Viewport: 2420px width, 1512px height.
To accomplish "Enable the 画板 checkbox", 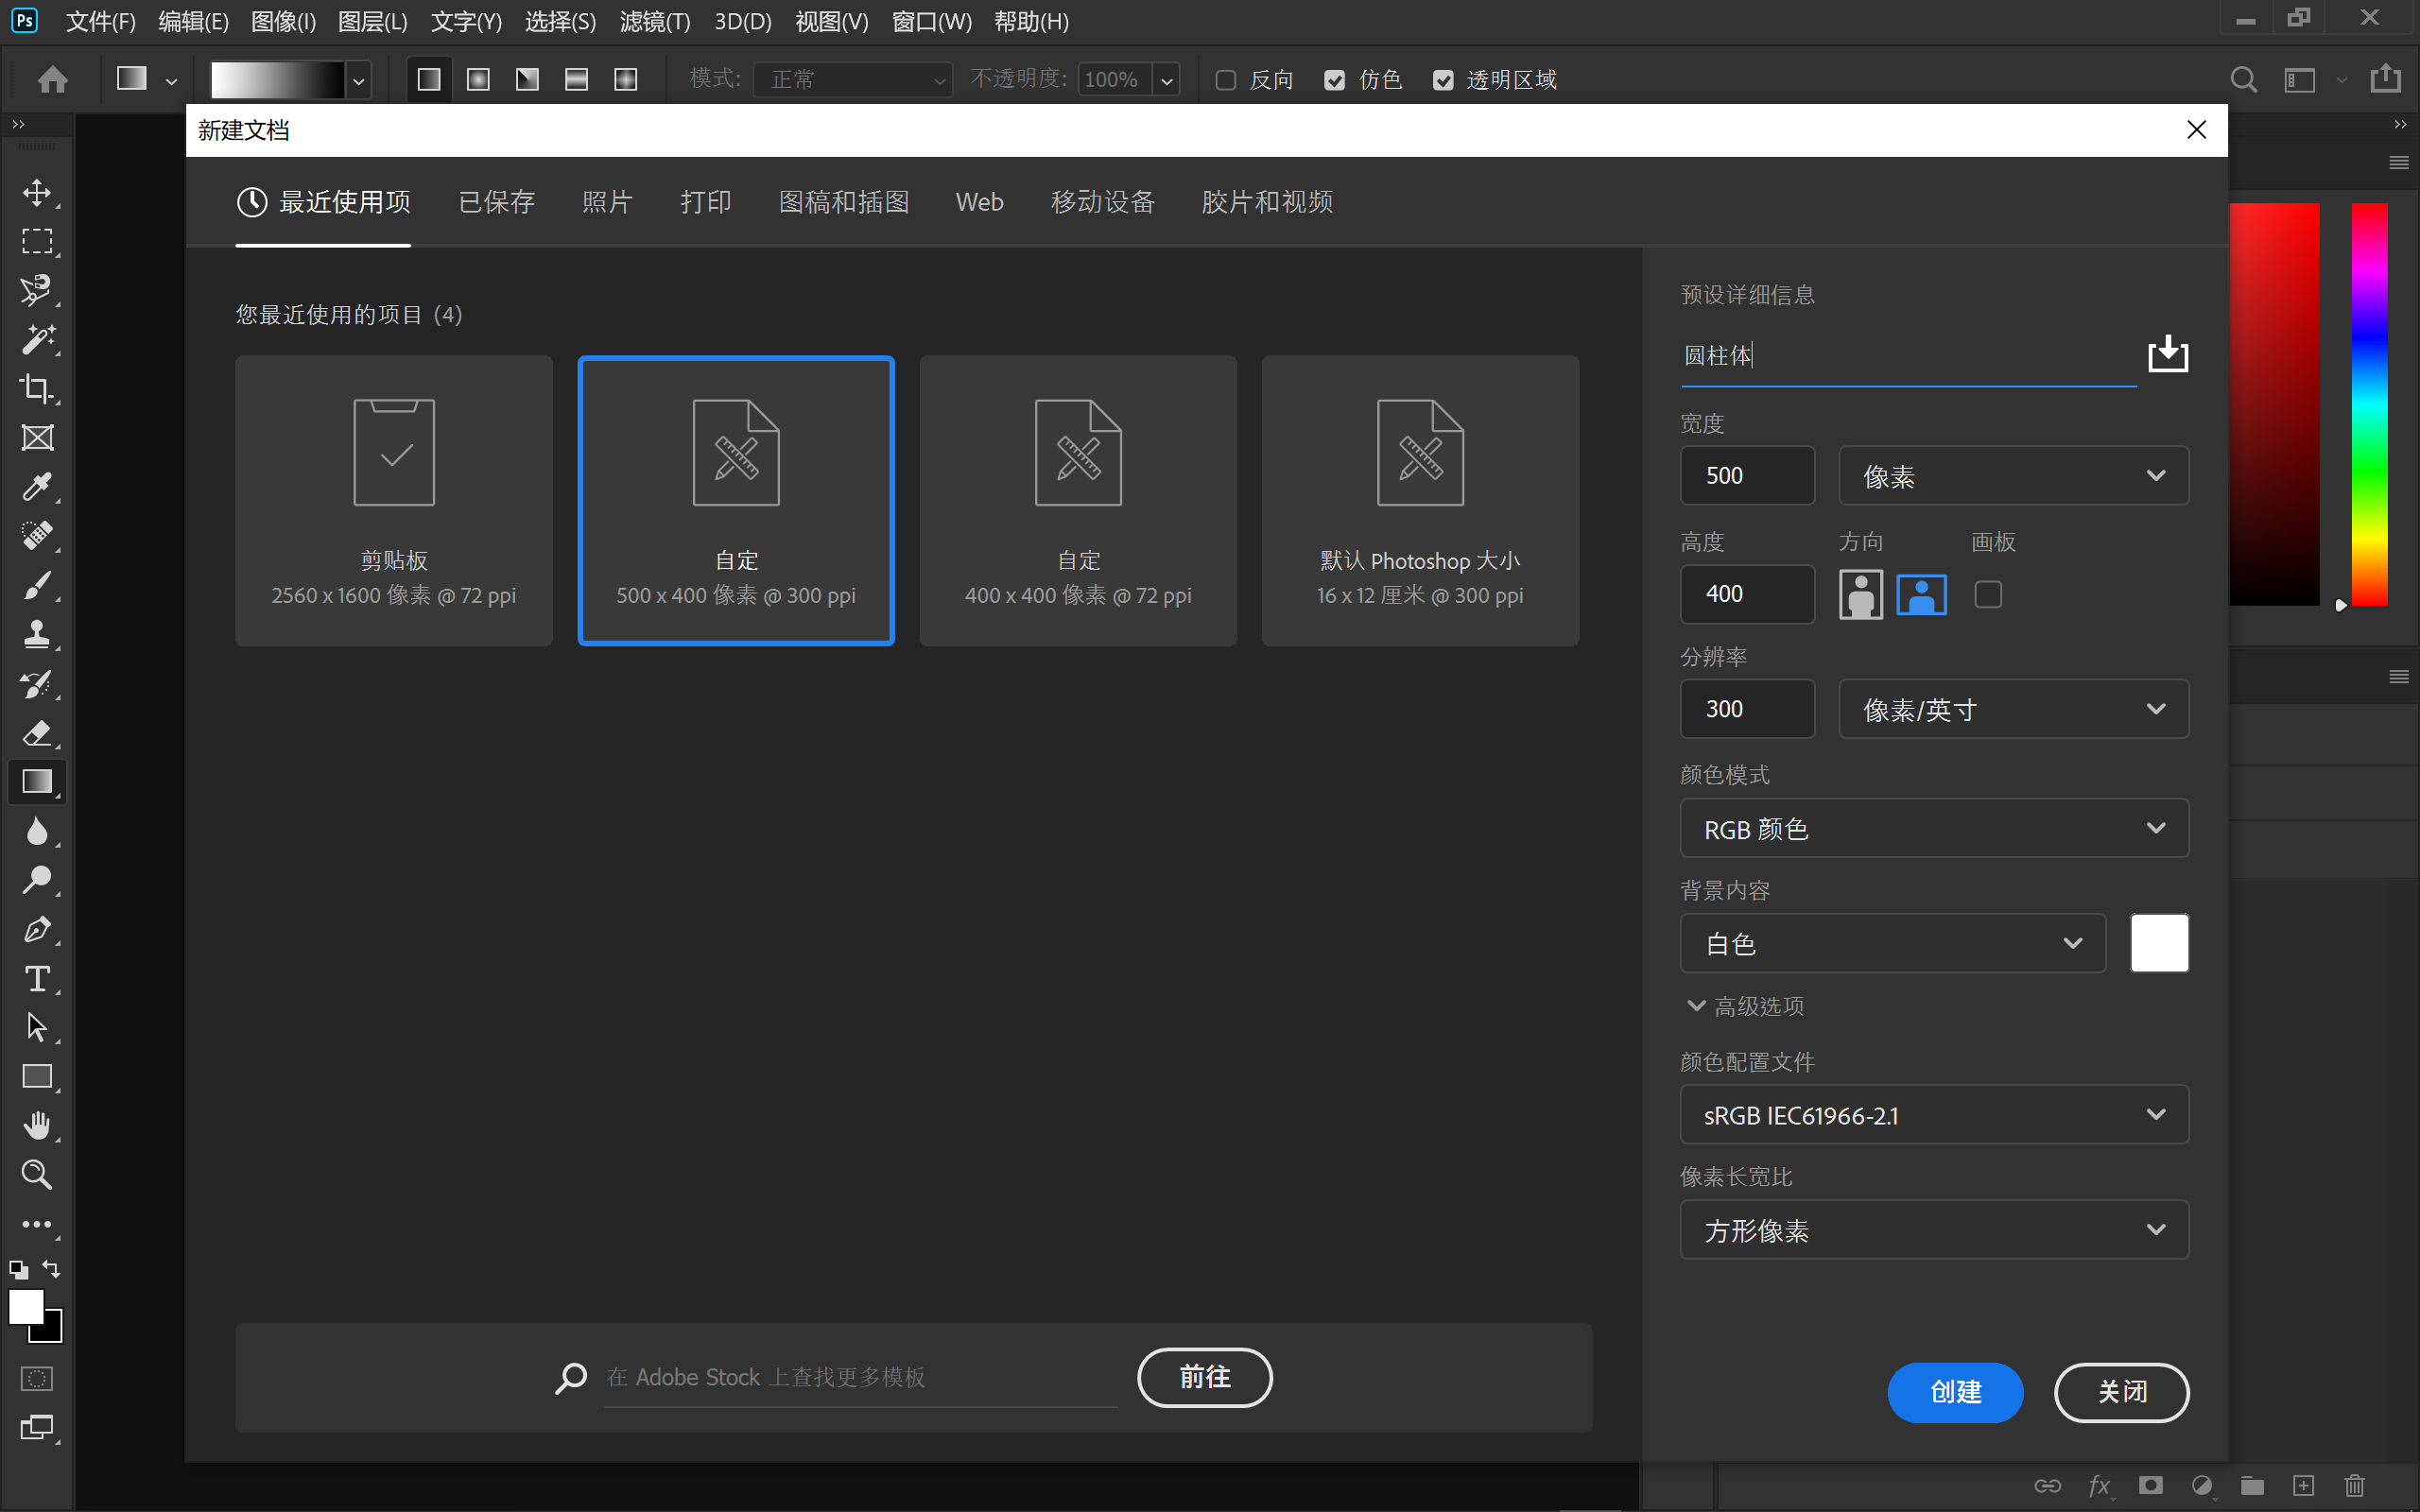I will pyautogui.click(x=1988, y=595).
